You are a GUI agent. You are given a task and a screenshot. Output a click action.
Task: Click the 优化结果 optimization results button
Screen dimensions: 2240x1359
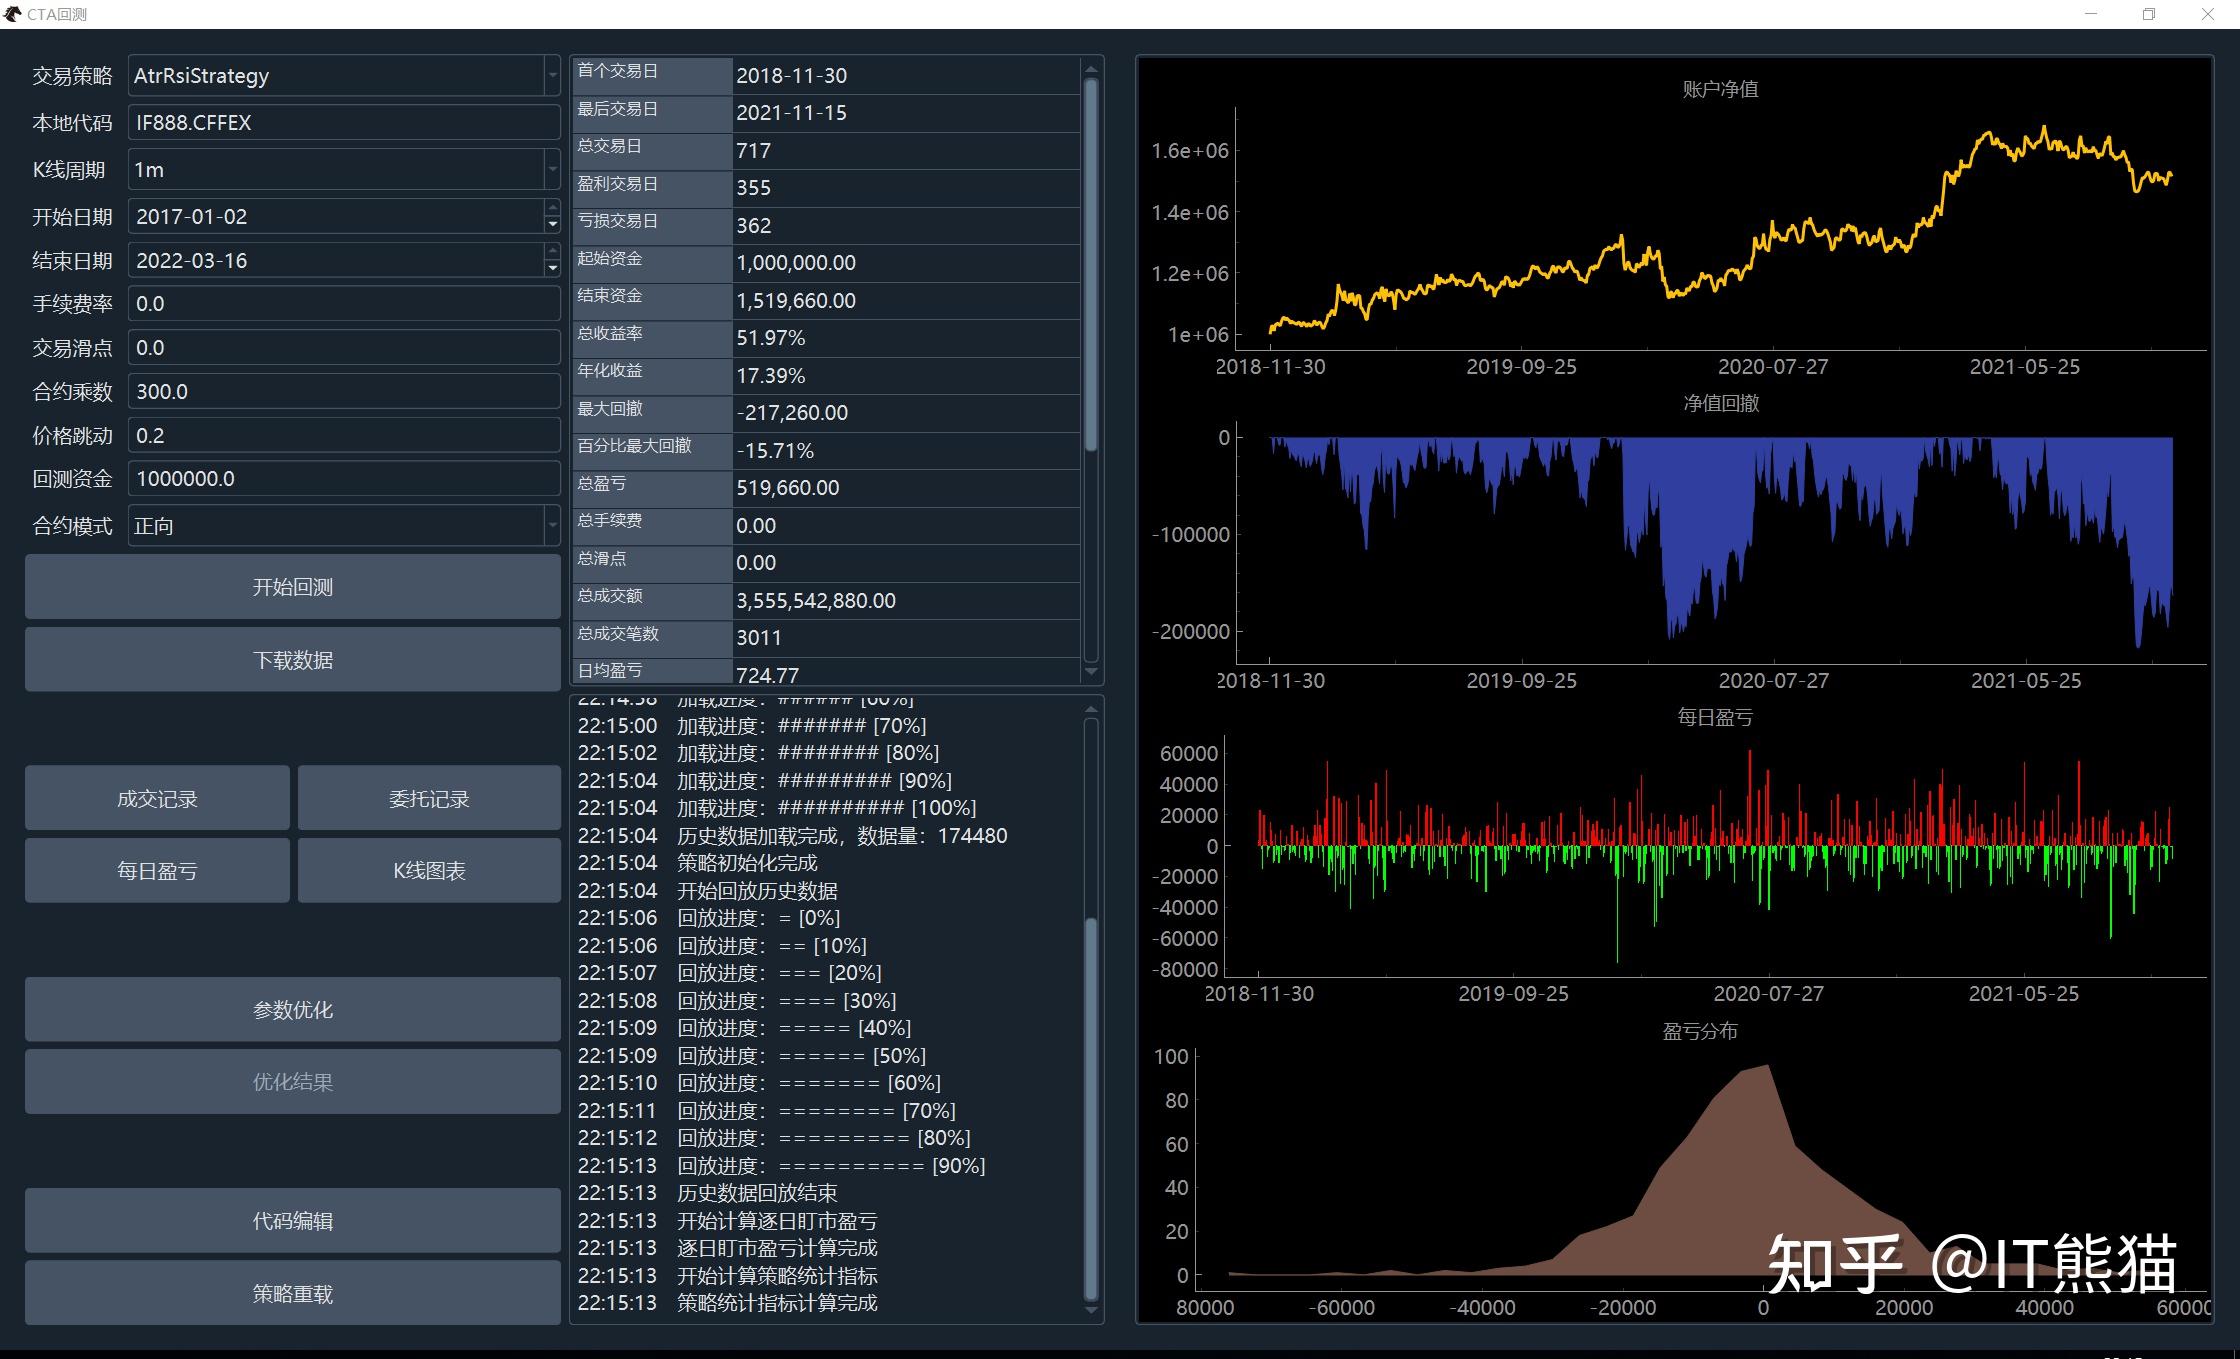pyautogui.click(x=292, y=1081)
